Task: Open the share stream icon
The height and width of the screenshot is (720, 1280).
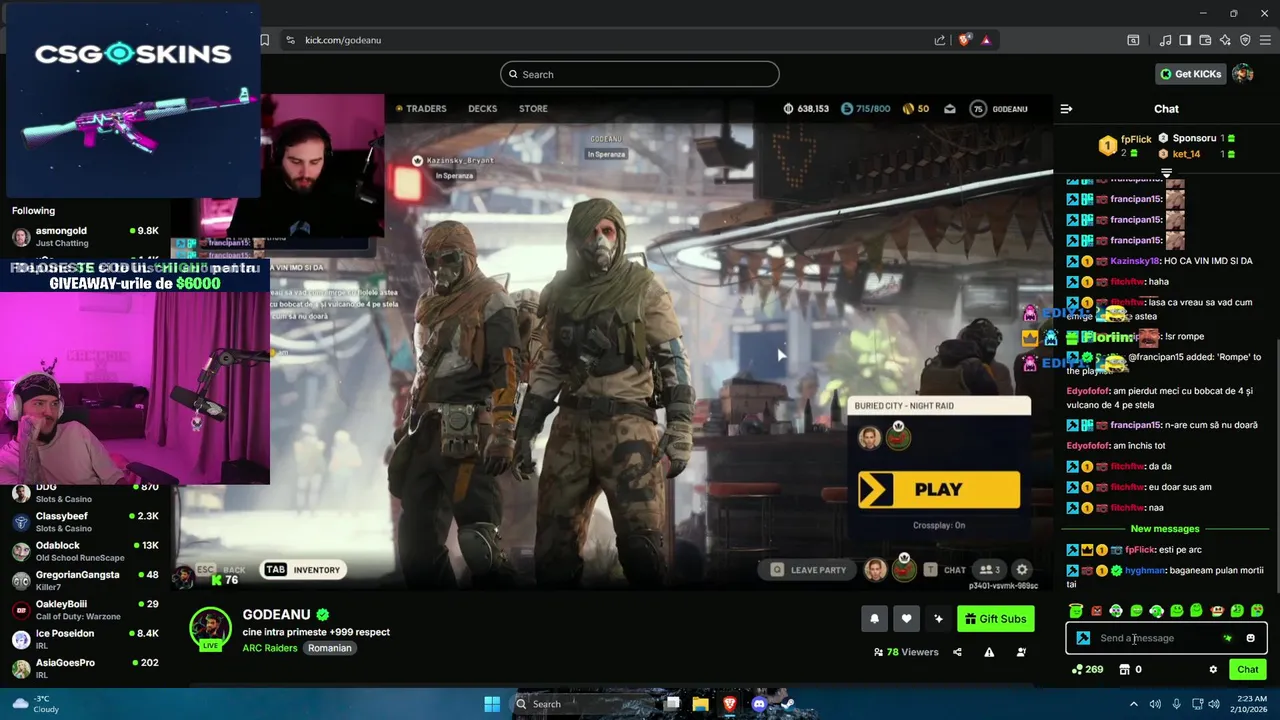Action: pyautogui.click(x=957, y=652)
